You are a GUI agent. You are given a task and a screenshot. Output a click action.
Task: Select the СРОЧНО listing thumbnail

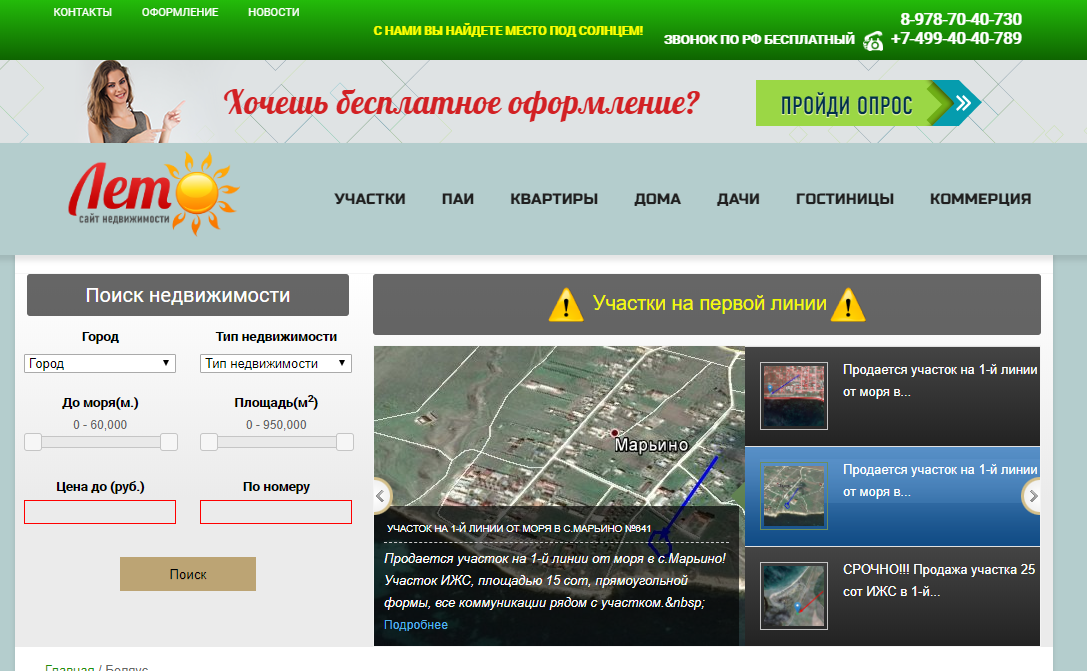pyautogui.click(x=794, y=596)
